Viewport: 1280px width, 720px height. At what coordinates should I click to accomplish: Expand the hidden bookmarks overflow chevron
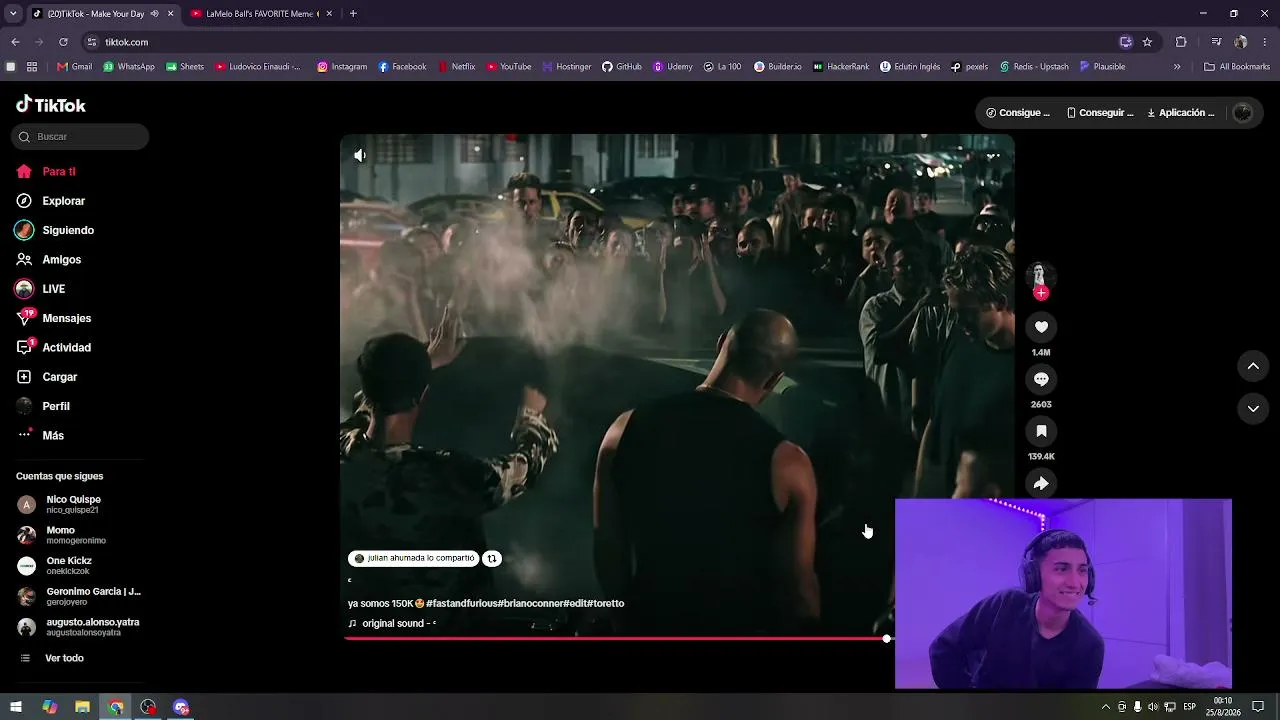1177,67
